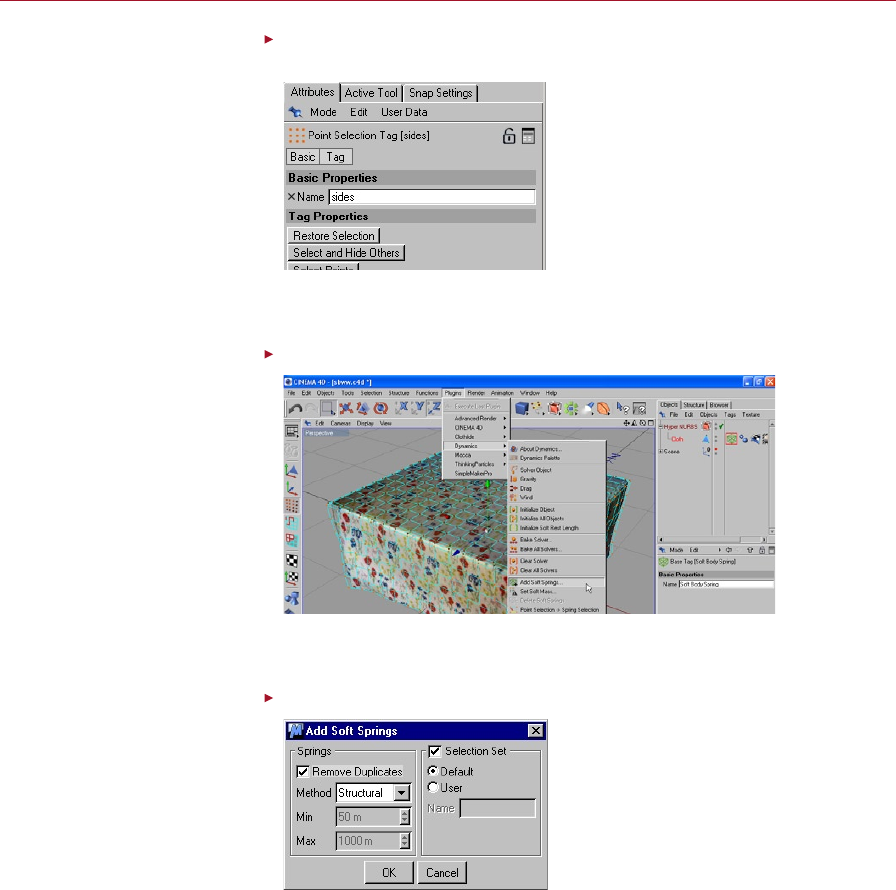896x890 pixels.
Task: Click the Soft Body Spring name field
Action: [726, 584]
